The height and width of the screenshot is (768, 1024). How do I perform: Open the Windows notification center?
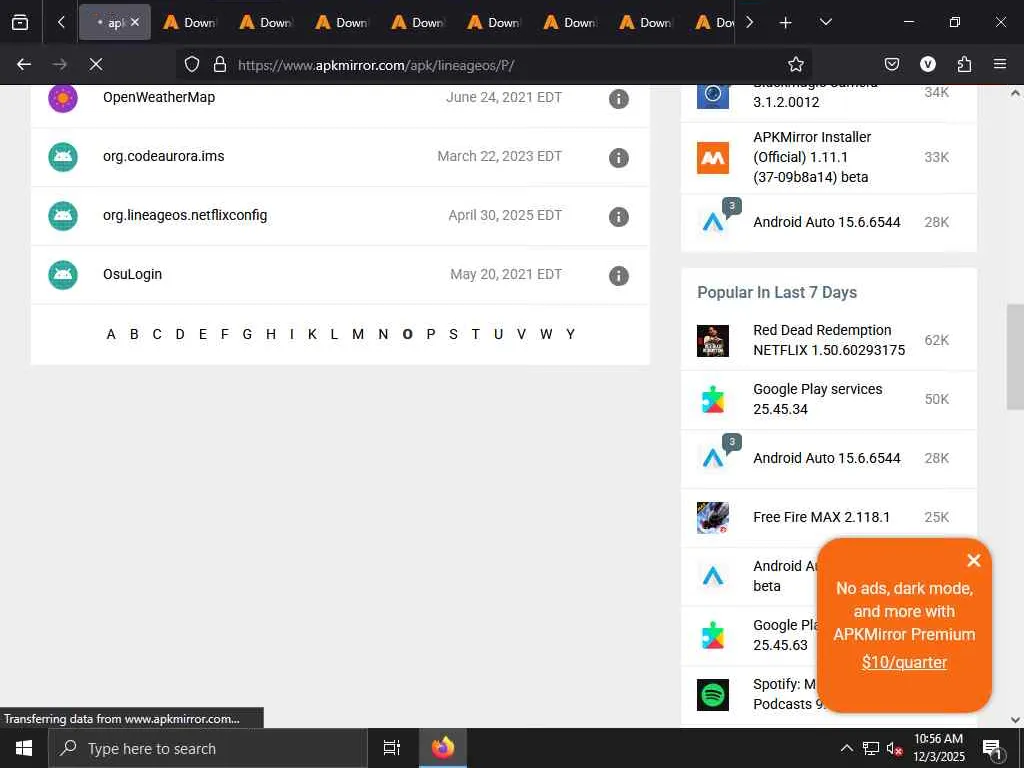coord(993,750)
